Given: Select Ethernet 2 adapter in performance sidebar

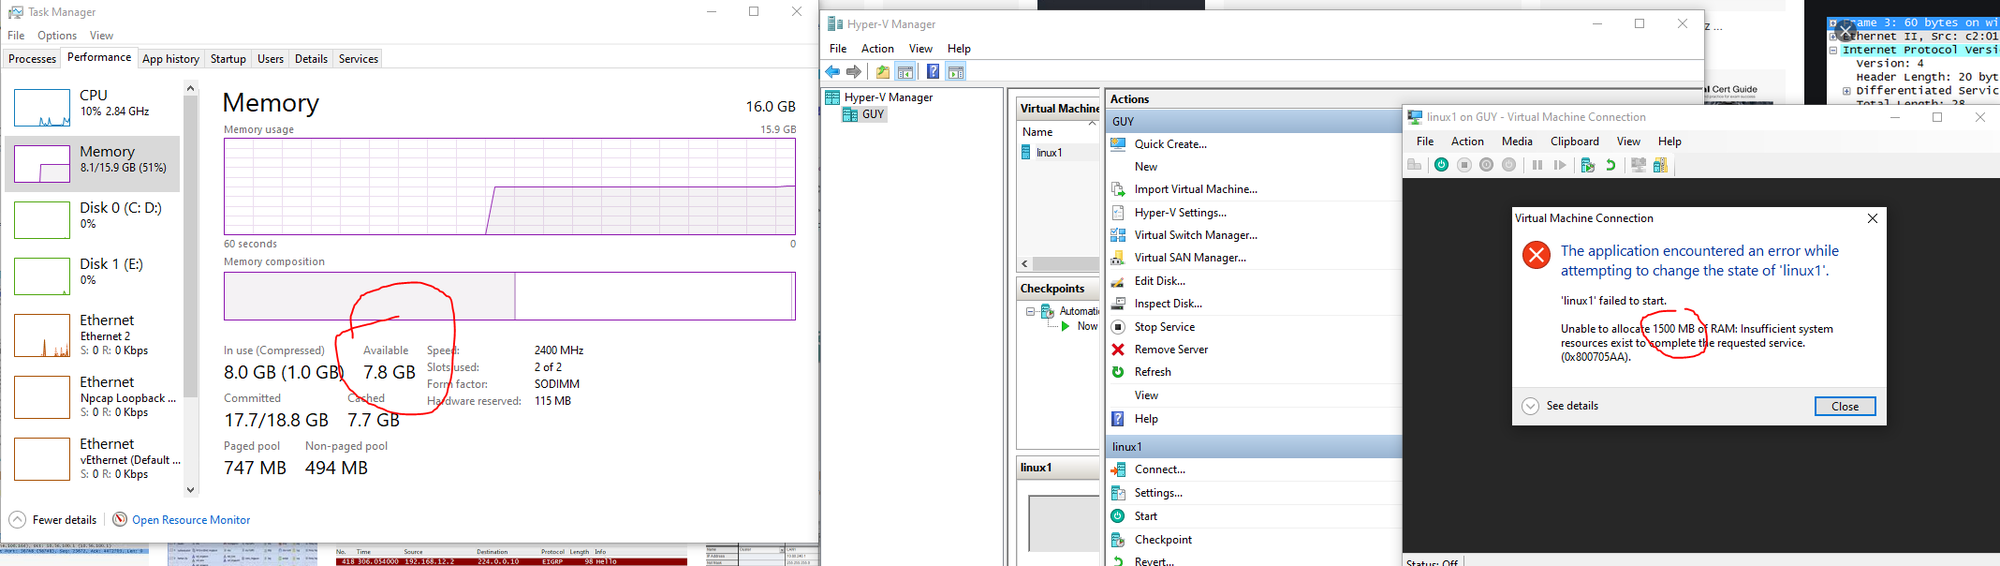Looking at the screenshot, I should click(92, 335).
